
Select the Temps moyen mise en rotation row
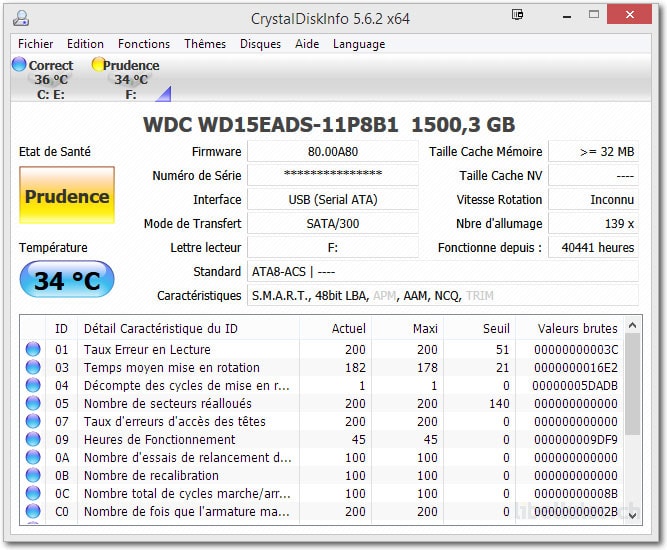pos(322,367)
